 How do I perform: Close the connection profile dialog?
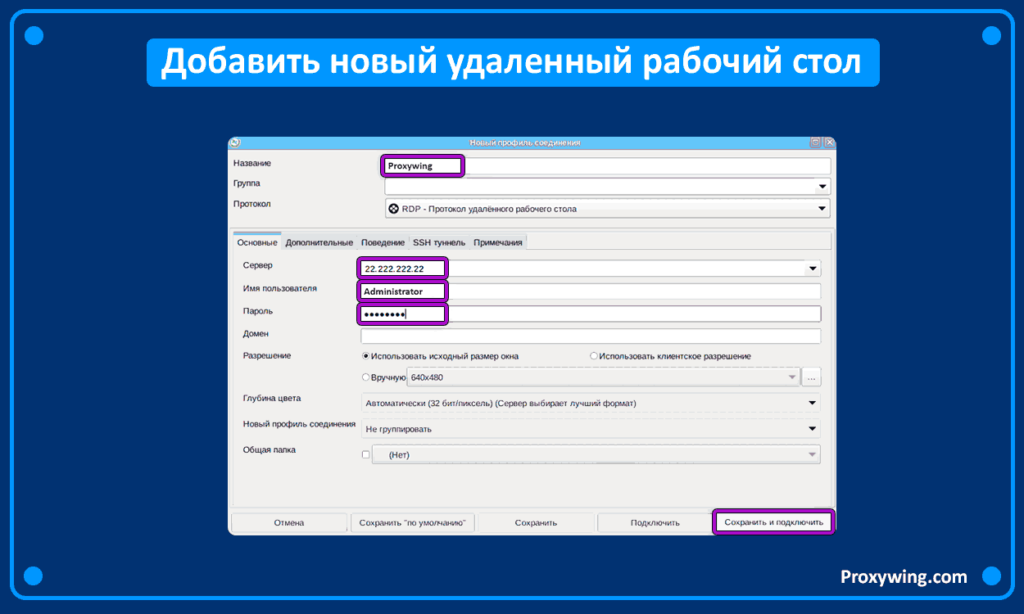(829, 142)
